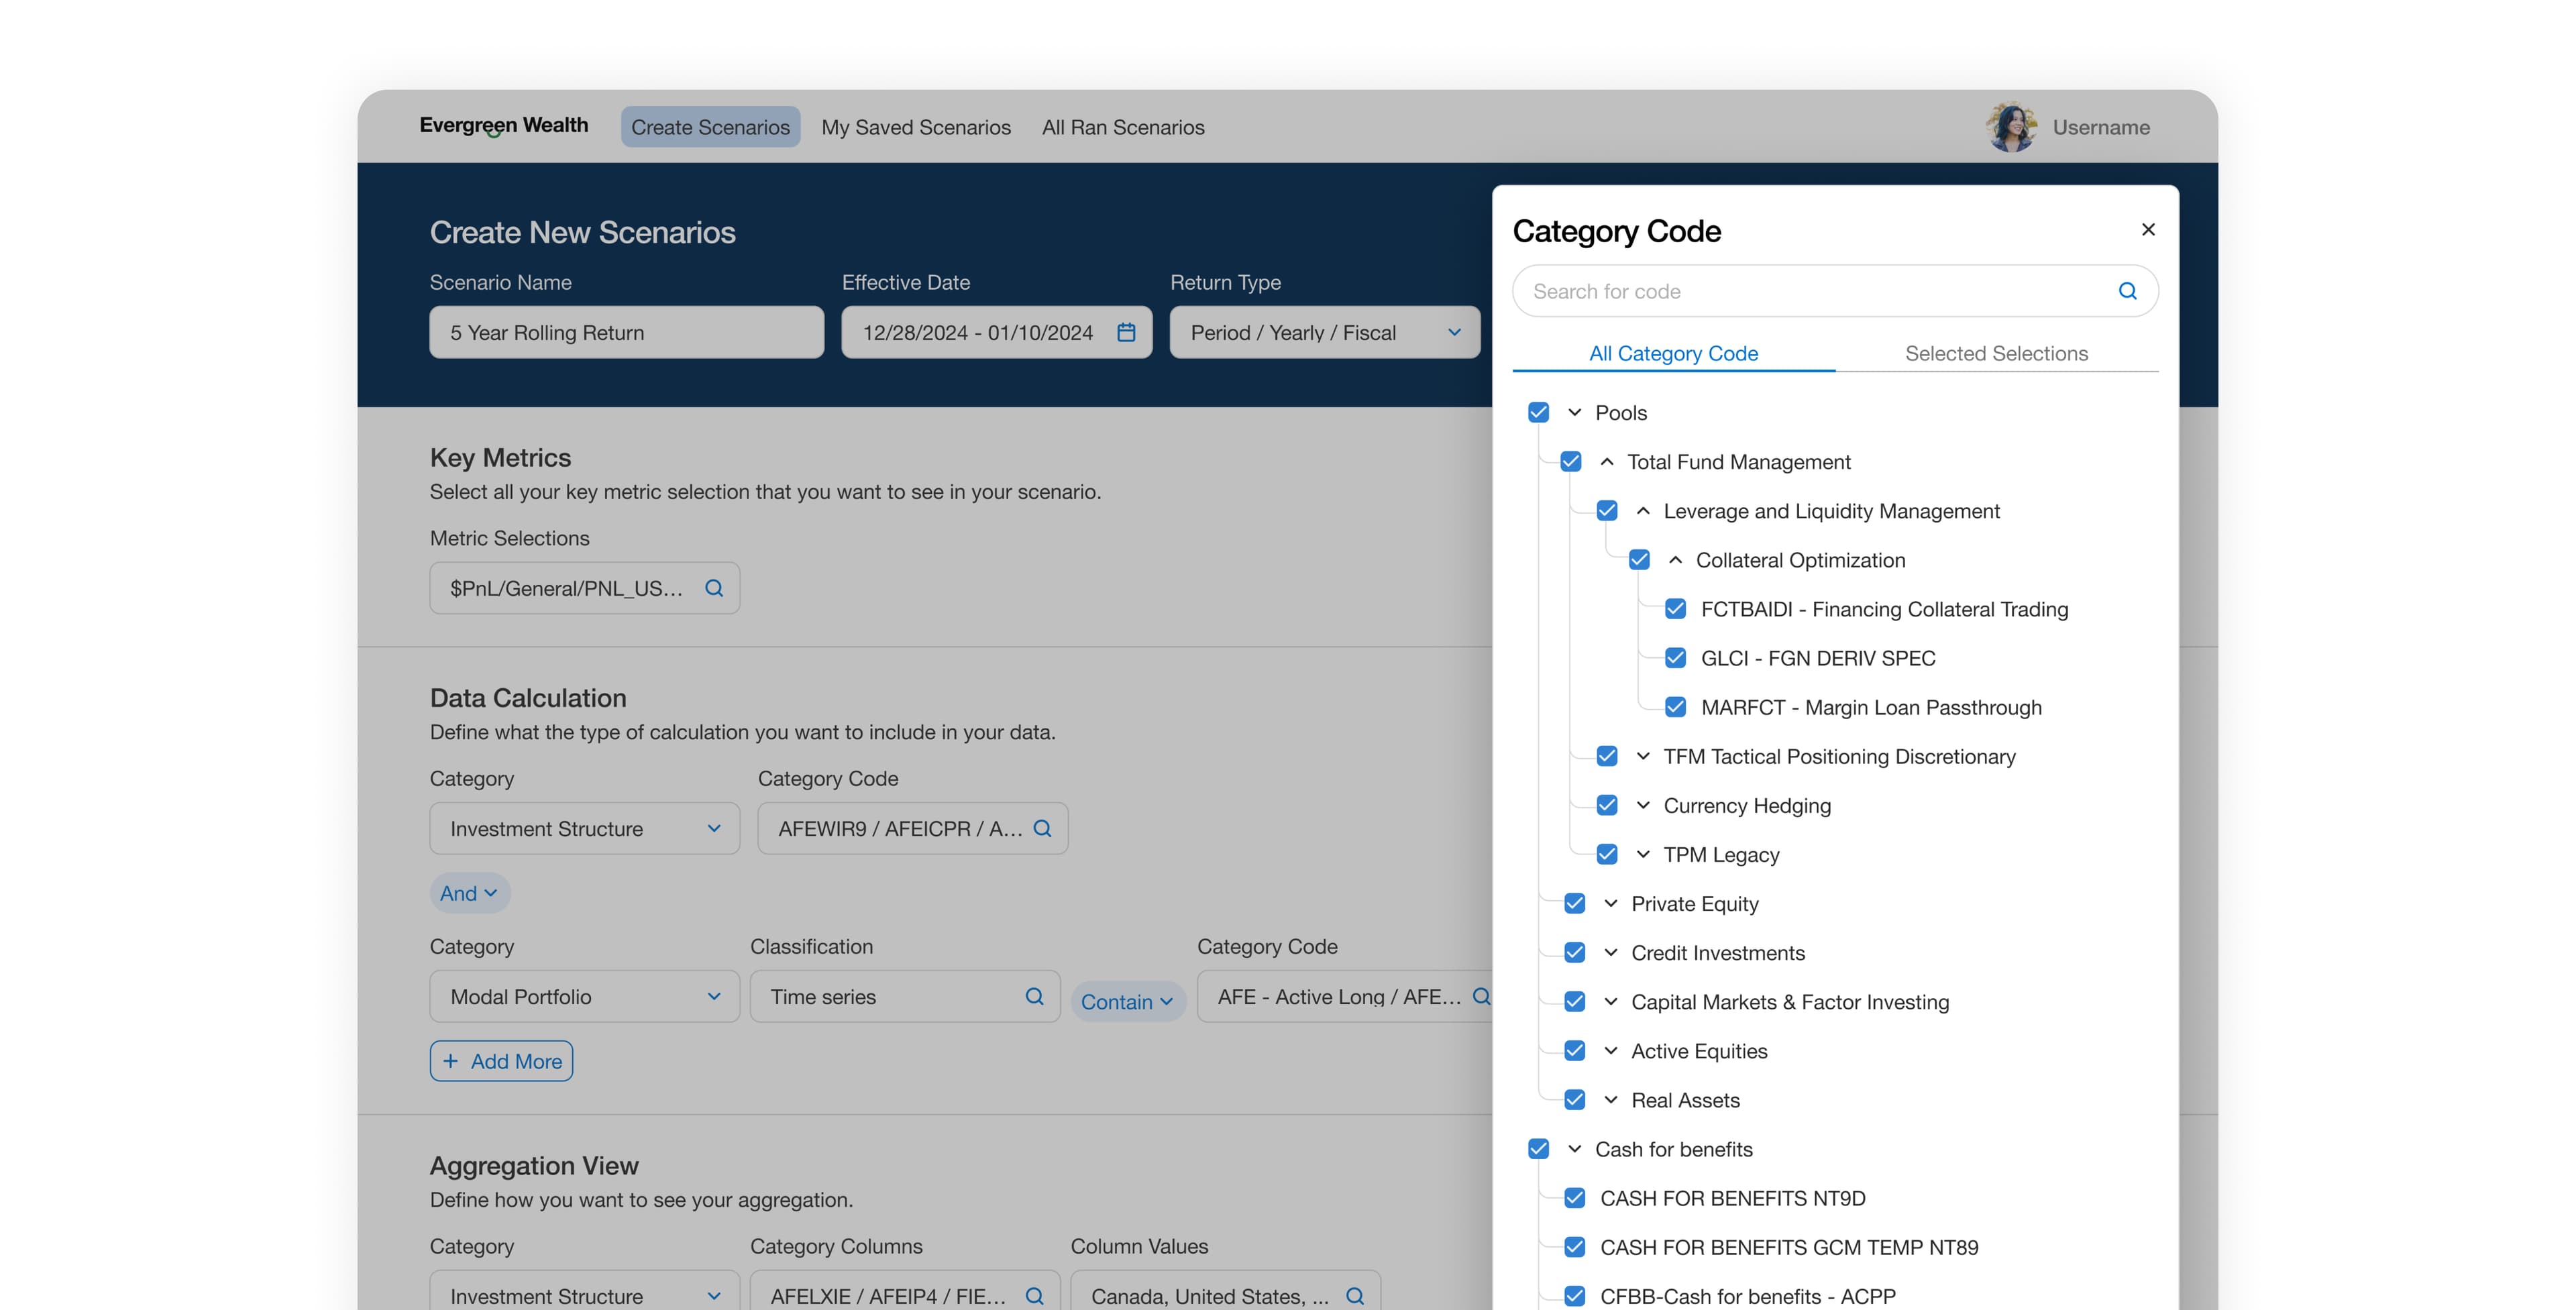
Task: Click the Add More button
Action: [501, 1061]
